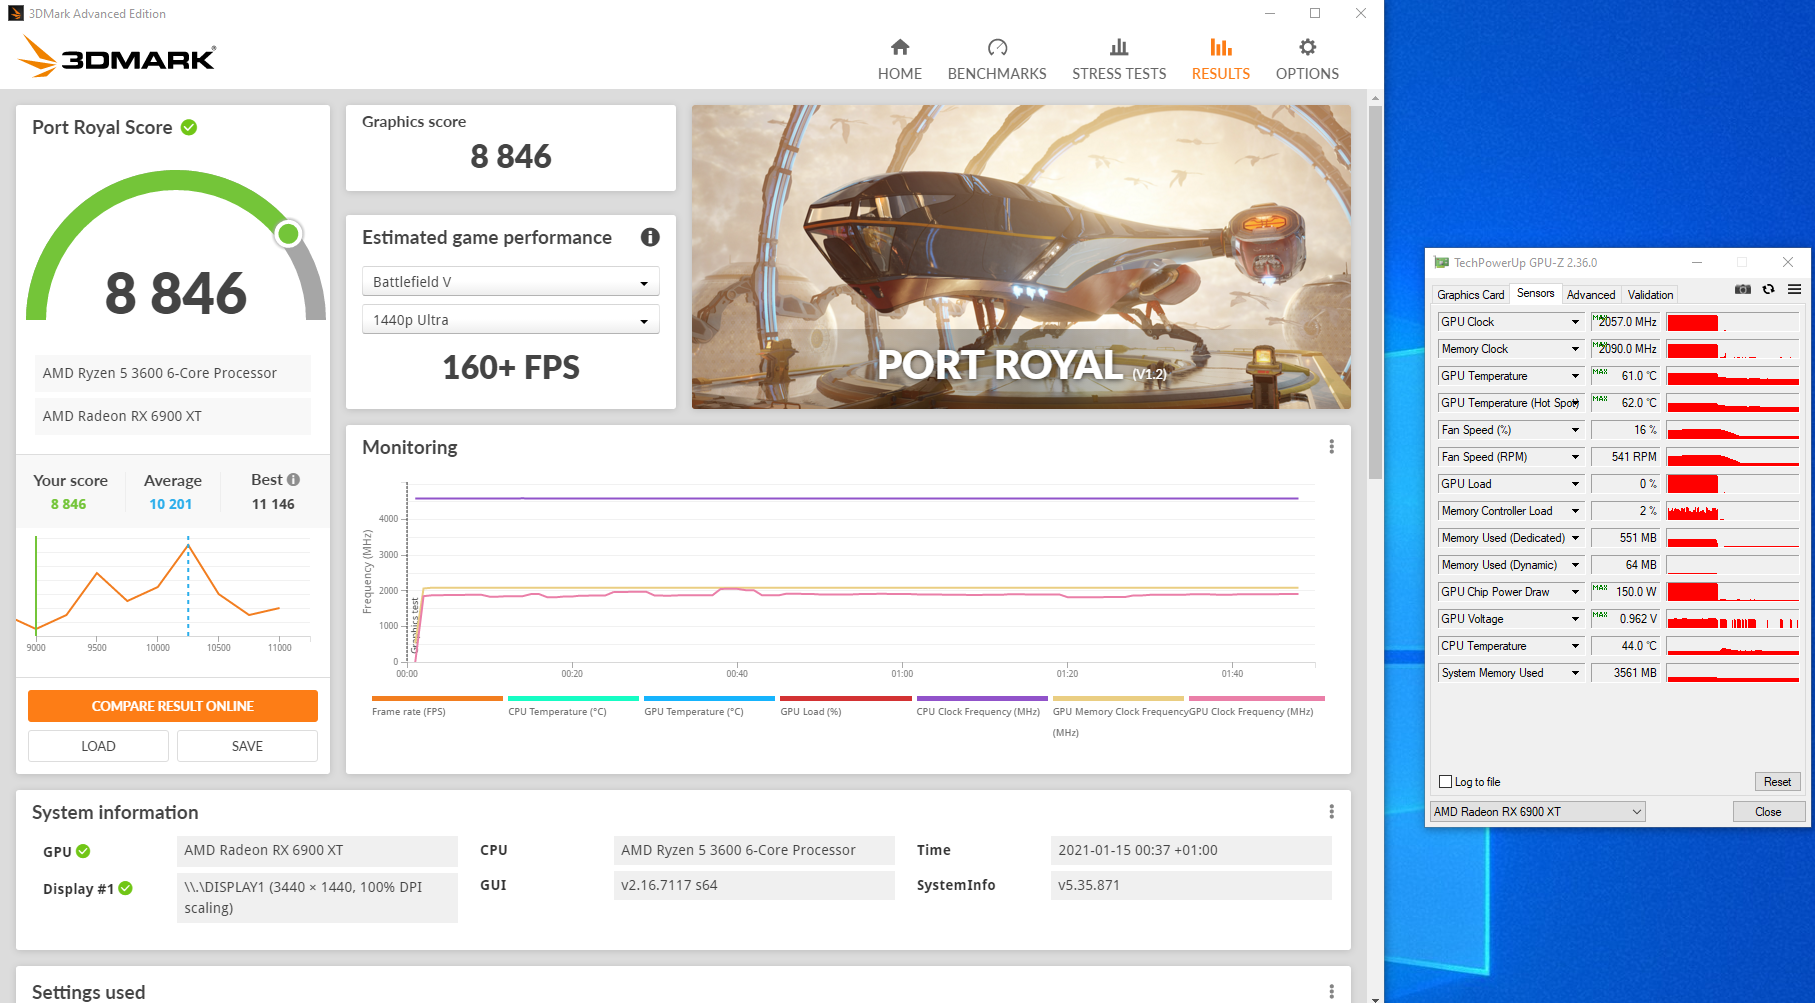
Task: Open the GPU Clock sensor dropdown arrow
Action: (1575, 322)
